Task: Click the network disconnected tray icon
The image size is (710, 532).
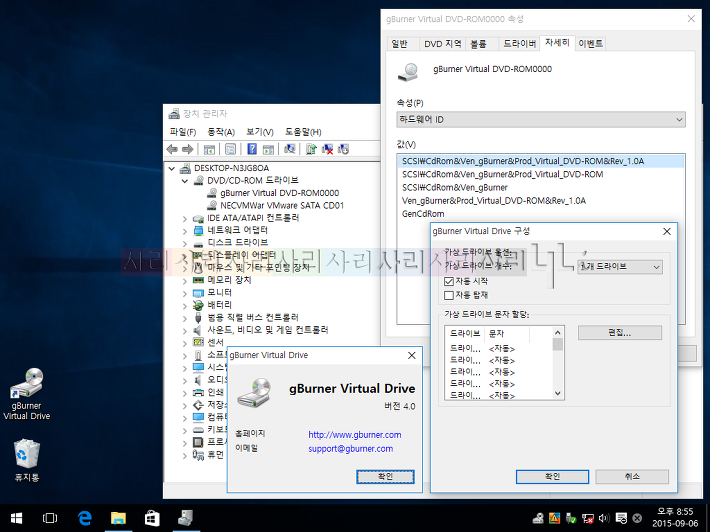Action: [x=588, y=518]
